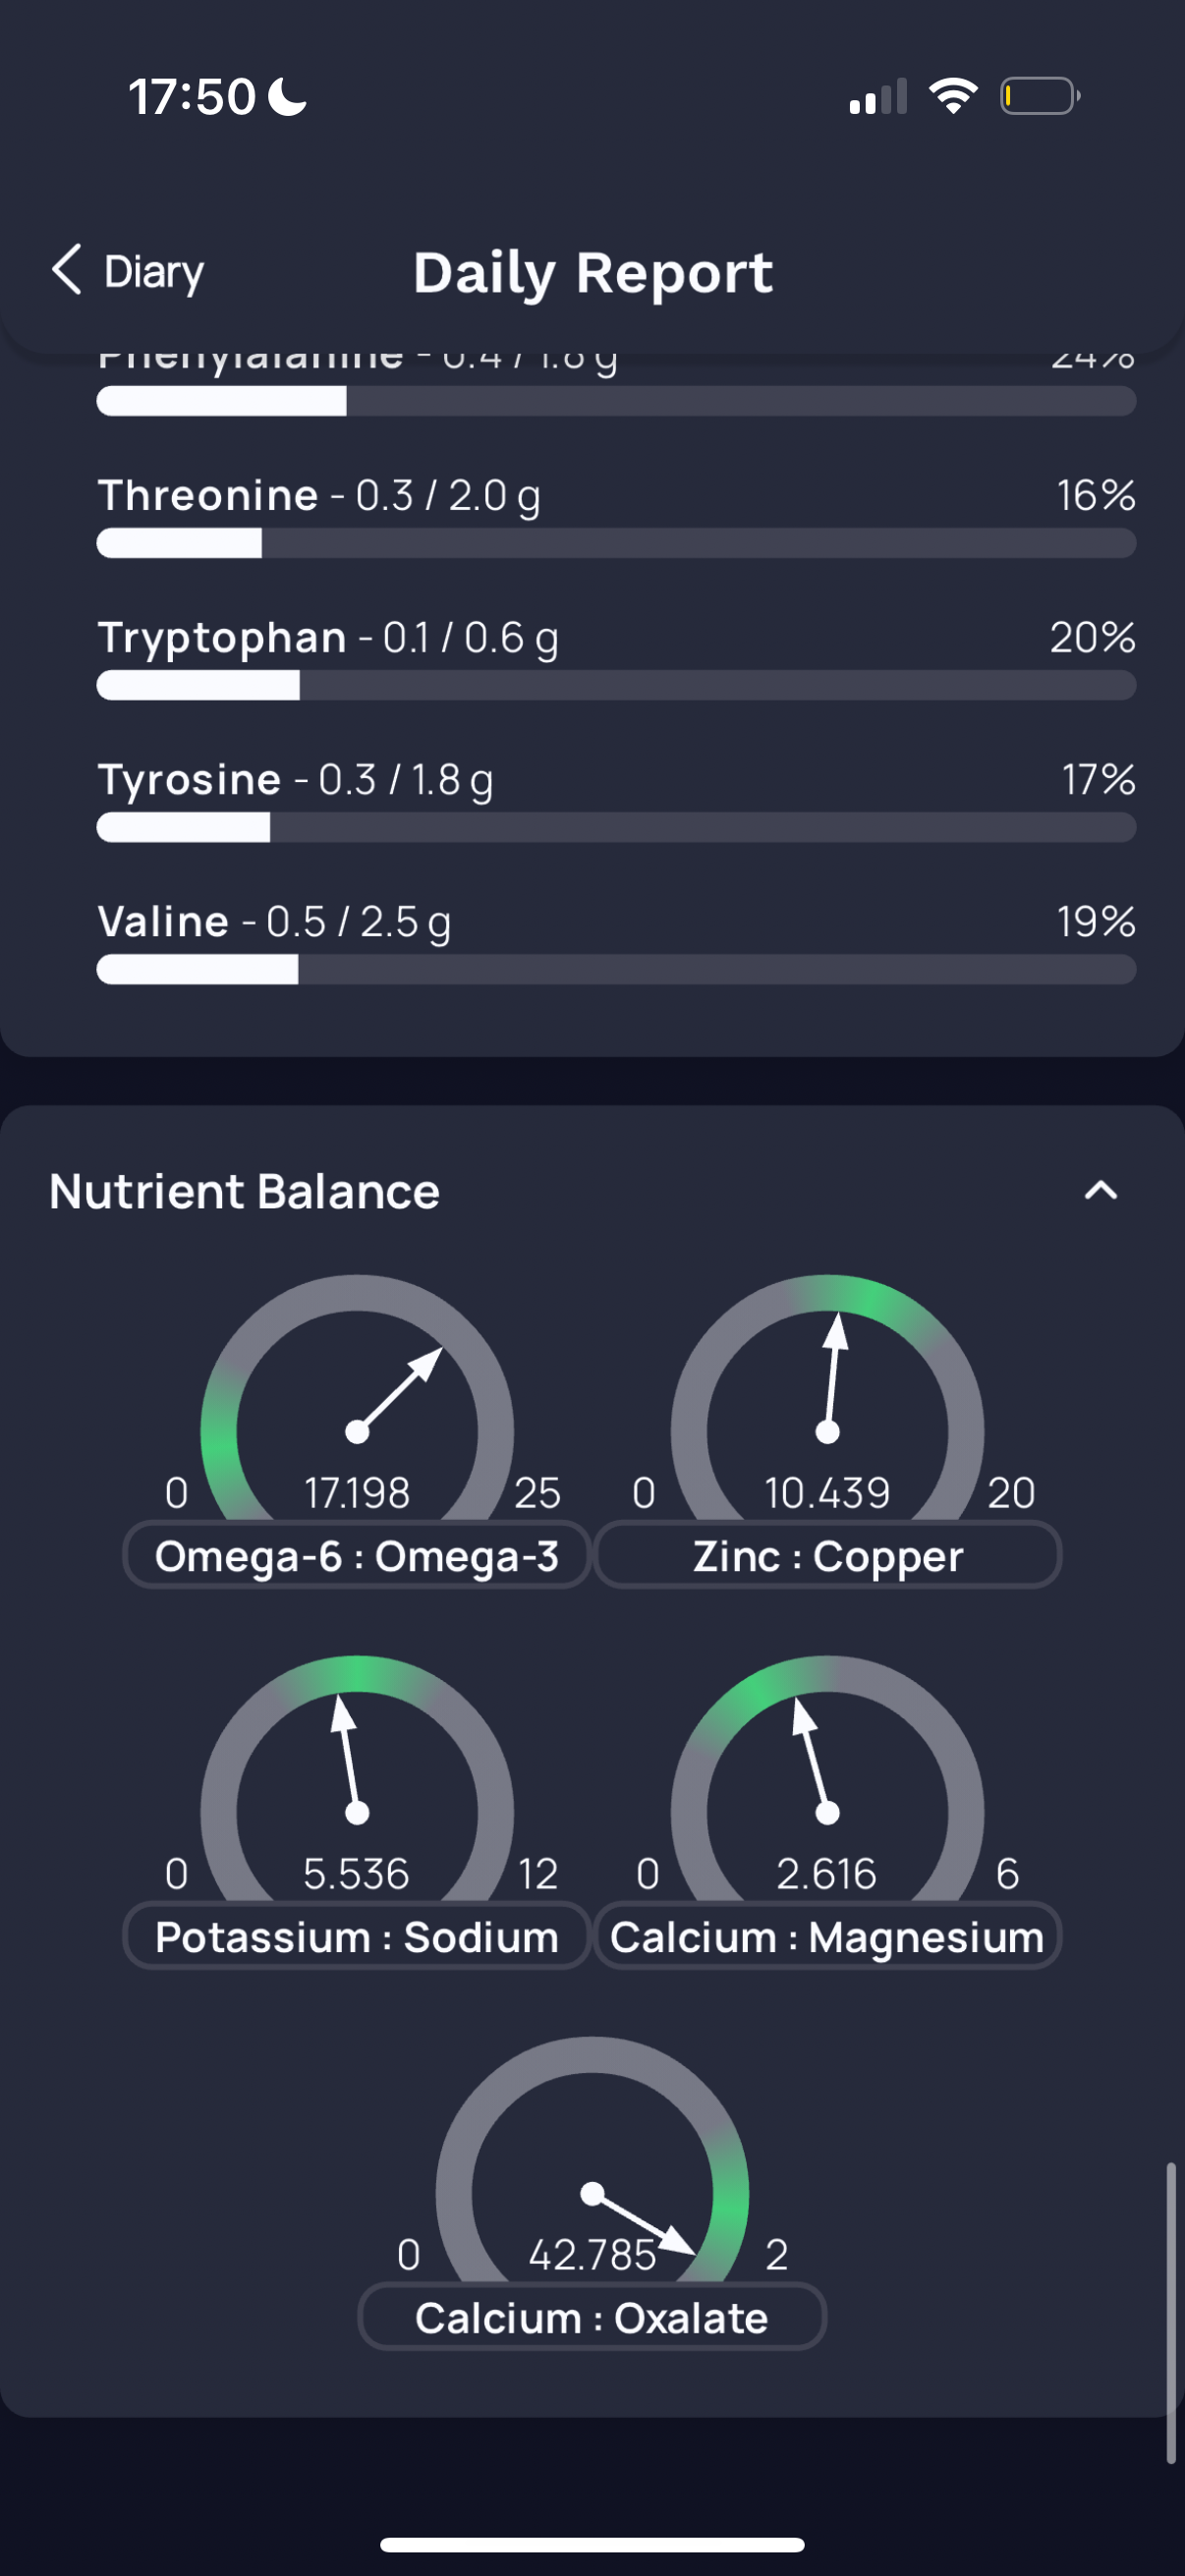The width and height of the screenshot is (1185, 2576).
Task: Click the vertical scrollbar indicator
Action: coord(1170,2312)
